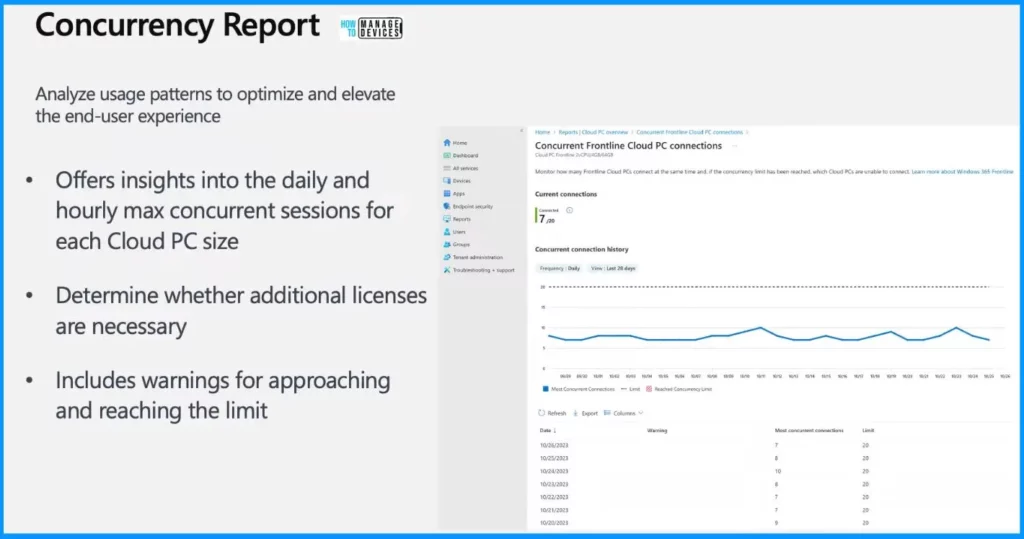Click the Refresh button label
The image size is (1024, 539).
click(x=557, y=414)
